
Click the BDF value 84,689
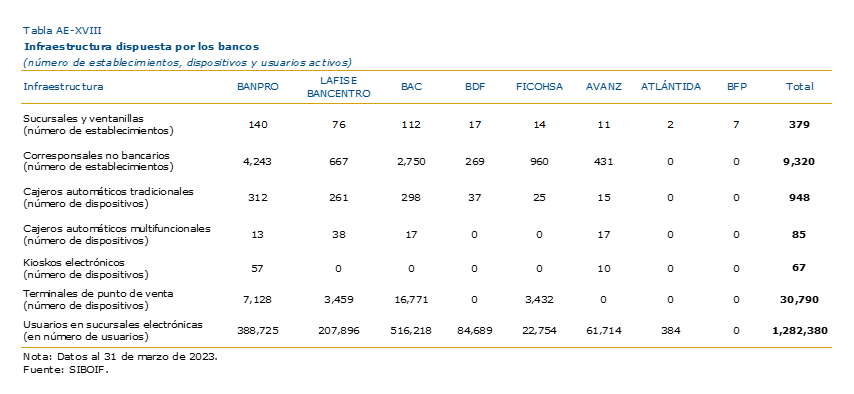pos(474,330)
